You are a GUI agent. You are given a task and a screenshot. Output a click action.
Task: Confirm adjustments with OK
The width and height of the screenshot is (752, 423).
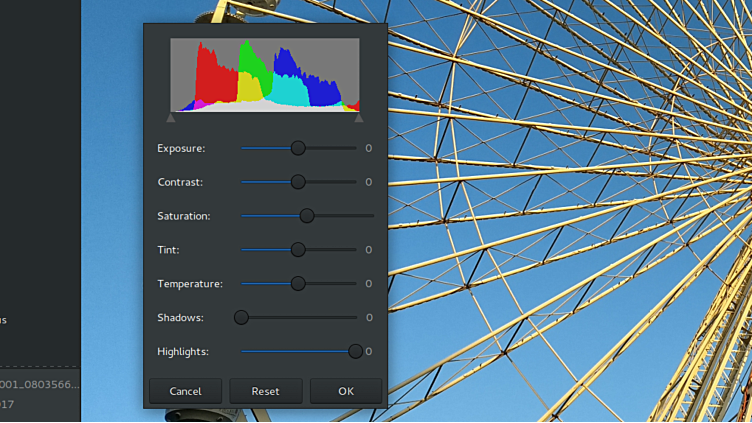point(345,391)
